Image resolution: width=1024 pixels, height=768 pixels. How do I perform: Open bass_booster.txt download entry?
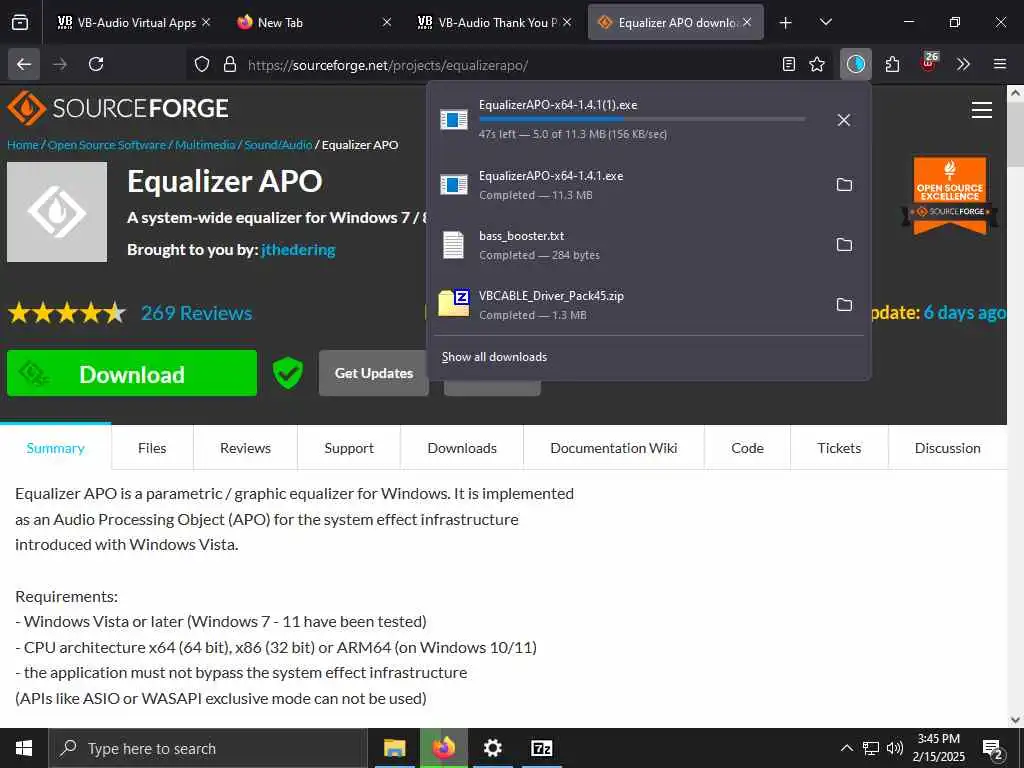(x=627, y=245)
